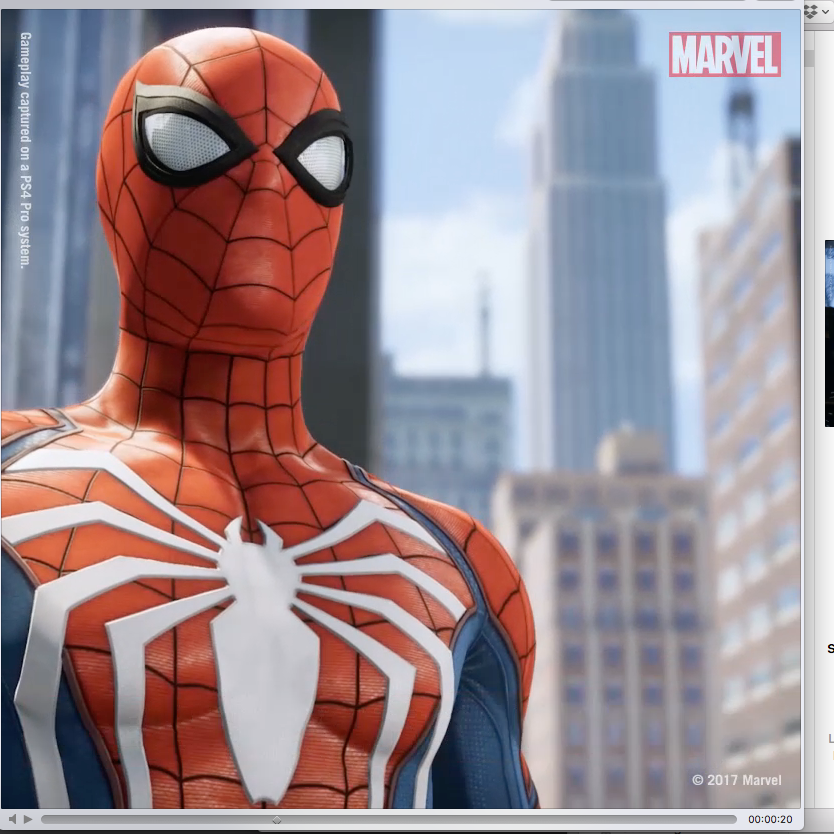Mute the video with the speaker icon
This screenshot has width=834, height=834.
[12, 819]
